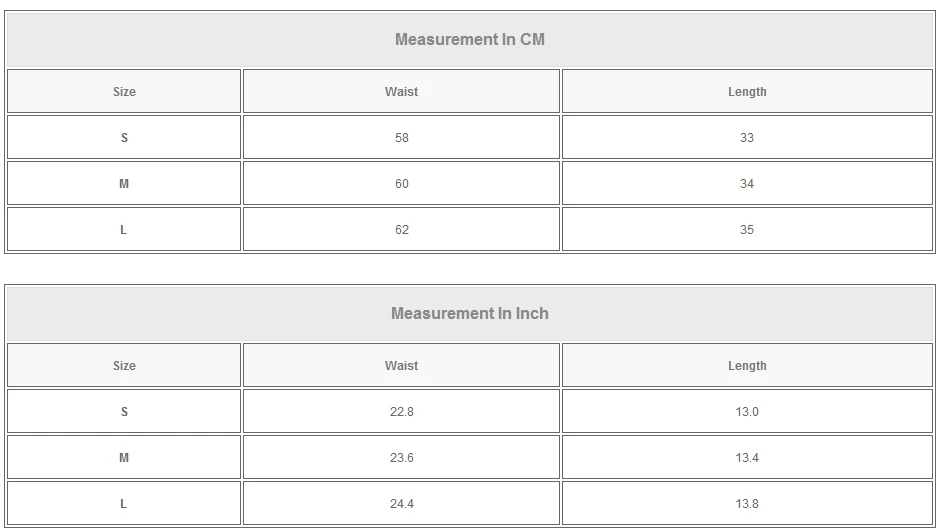This screenshot has height=531, width=938.
Task: Click the waist value 60 cell
Action: pos(401,184)
